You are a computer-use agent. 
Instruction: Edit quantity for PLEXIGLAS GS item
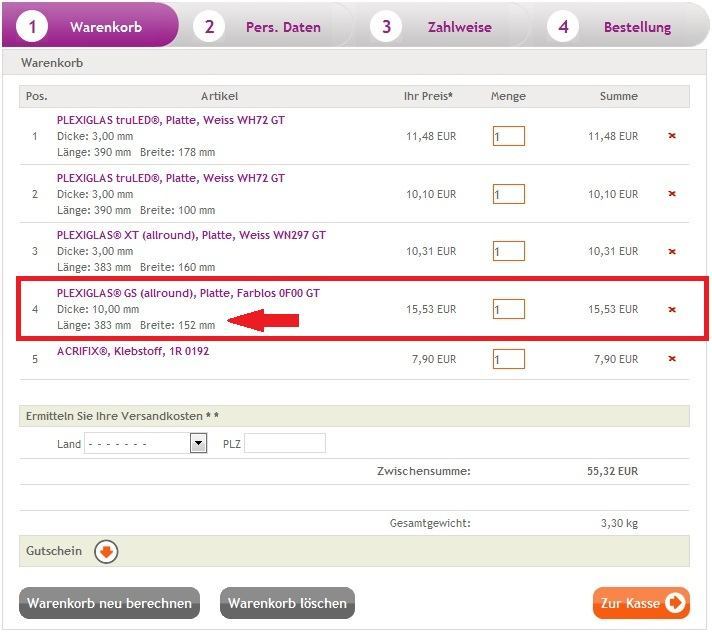point(509,309)
